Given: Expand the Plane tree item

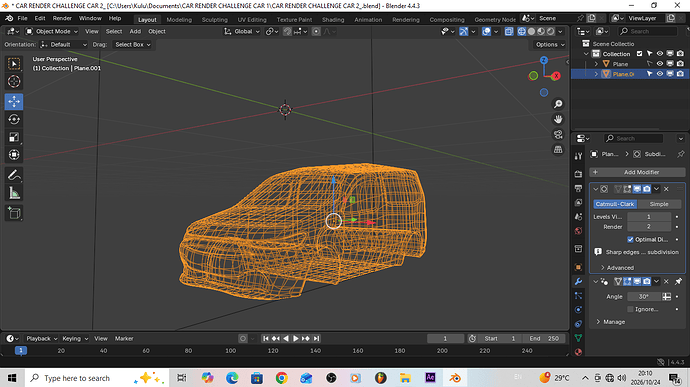Looking at the screenshot, I should pos(596,64).
